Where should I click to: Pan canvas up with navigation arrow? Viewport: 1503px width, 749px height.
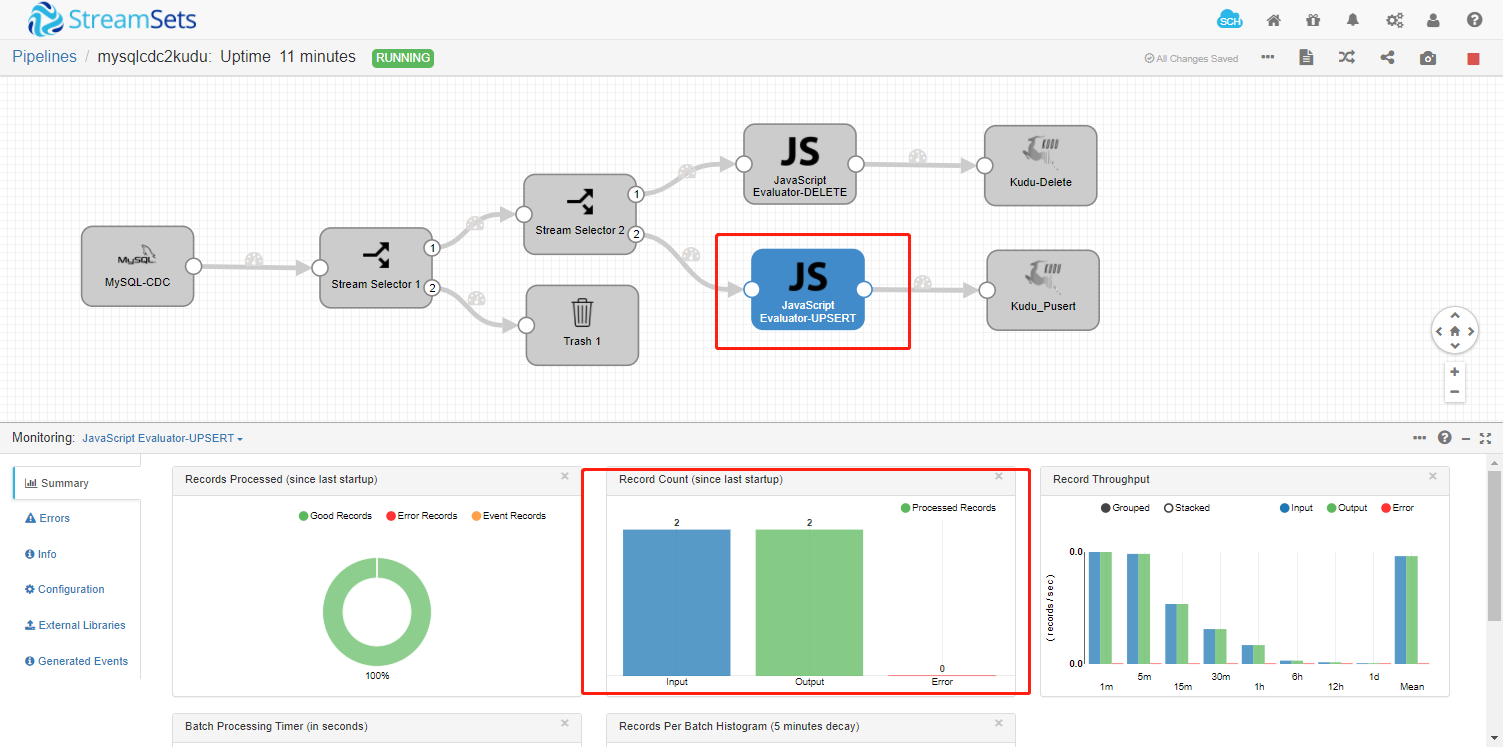point(1455,316)
